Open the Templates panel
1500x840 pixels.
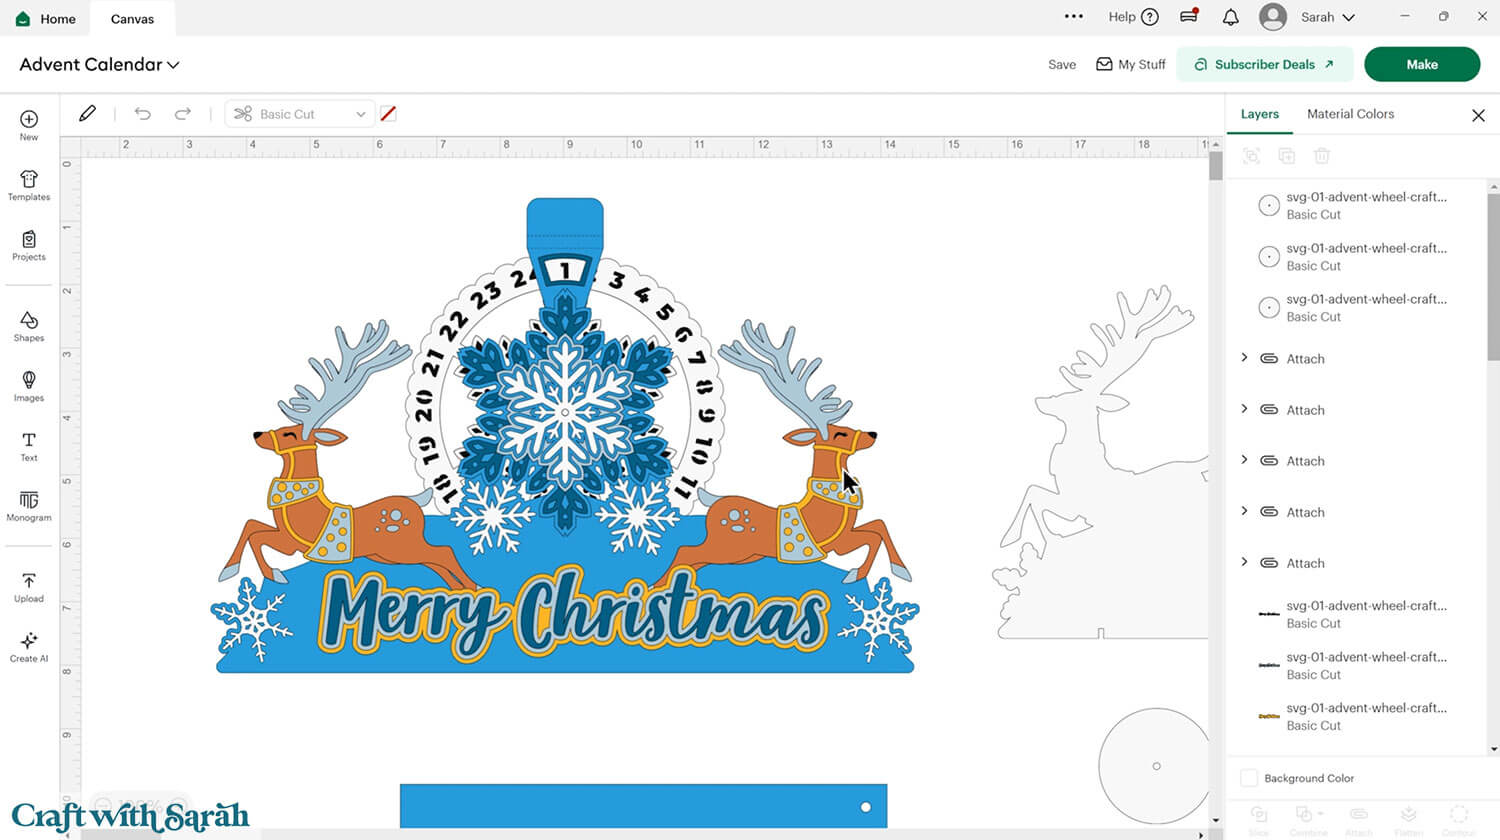coord(28,187)
